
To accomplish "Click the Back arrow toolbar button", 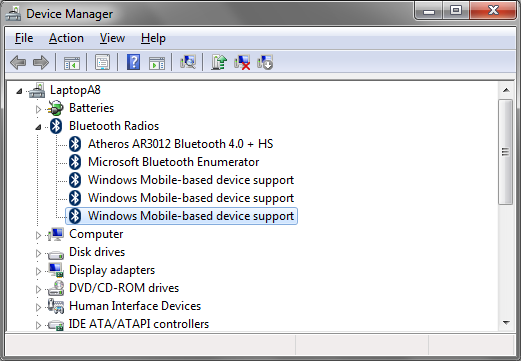I will pos(18,62).
